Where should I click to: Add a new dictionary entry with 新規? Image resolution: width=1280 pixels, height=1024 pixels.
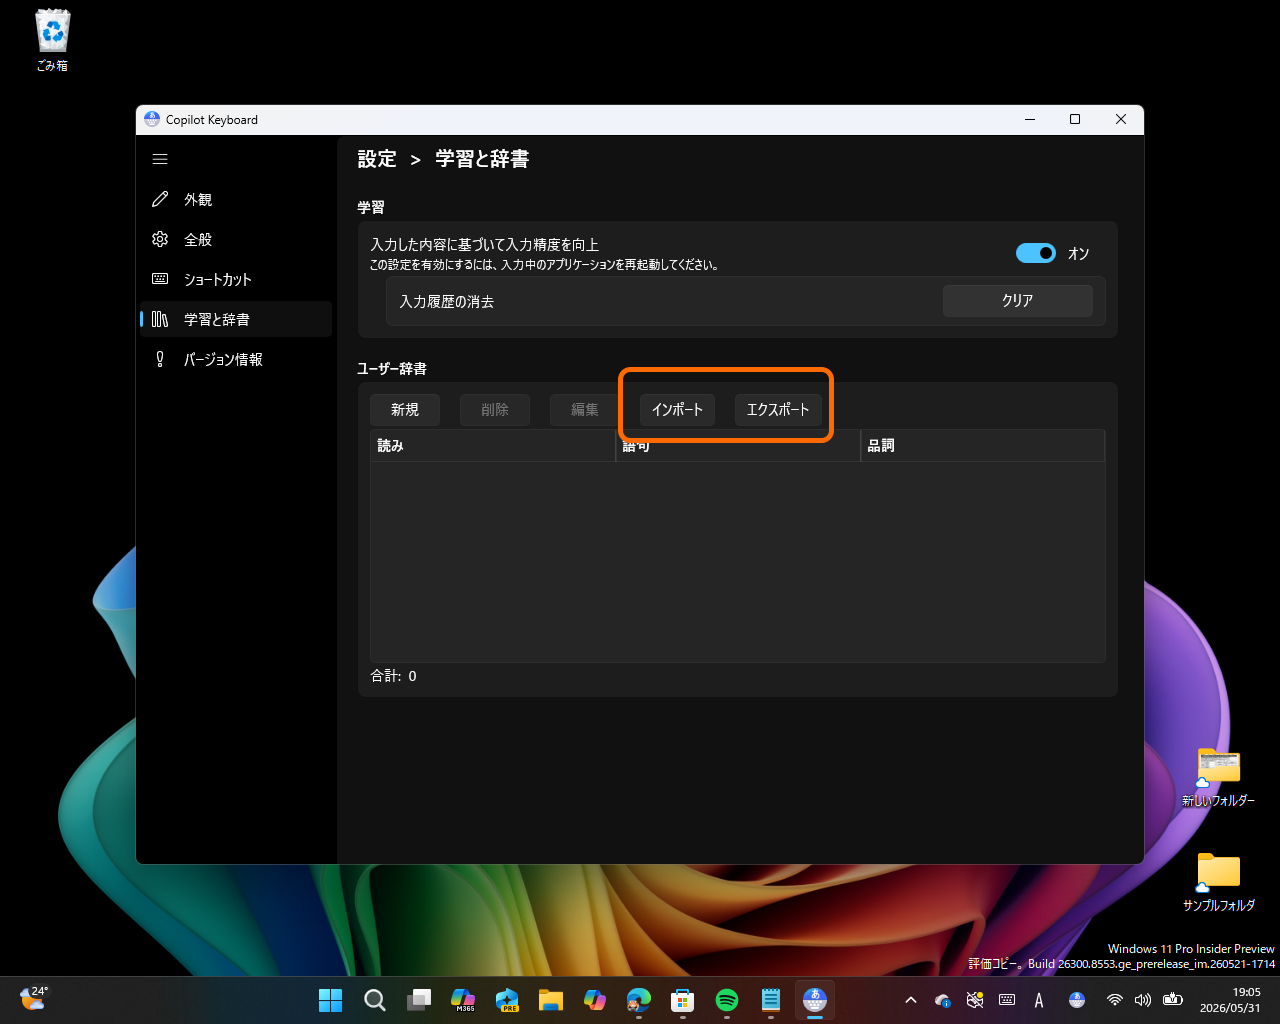click(405, 410)
